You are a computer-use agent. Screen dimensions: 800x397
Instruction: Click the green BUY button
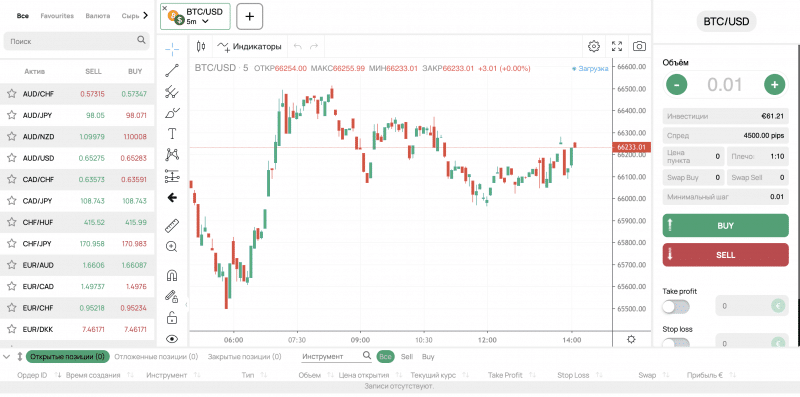[x=726, y=226]
